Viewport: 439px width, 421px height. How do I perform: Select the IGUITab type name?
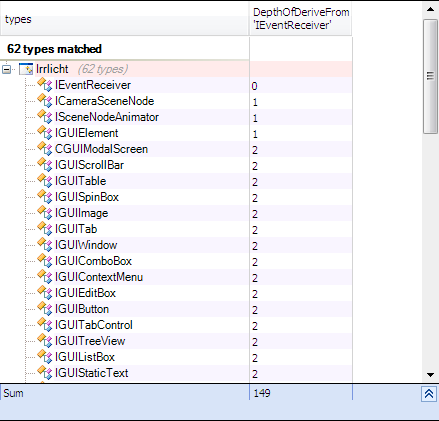coord(76,229)
